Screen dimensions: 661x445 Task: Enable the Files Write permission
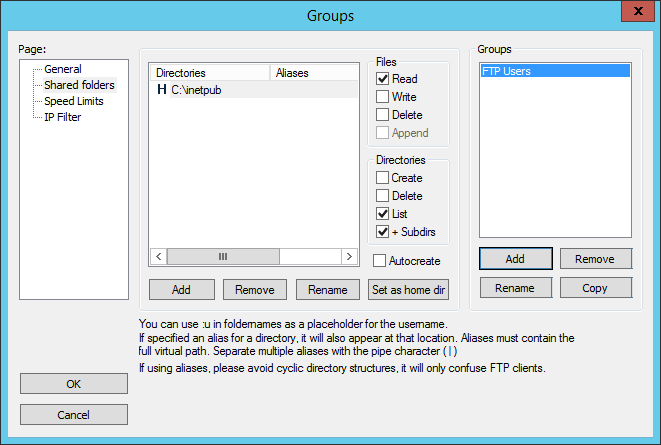pyautogui.click(x=382, y=97)
